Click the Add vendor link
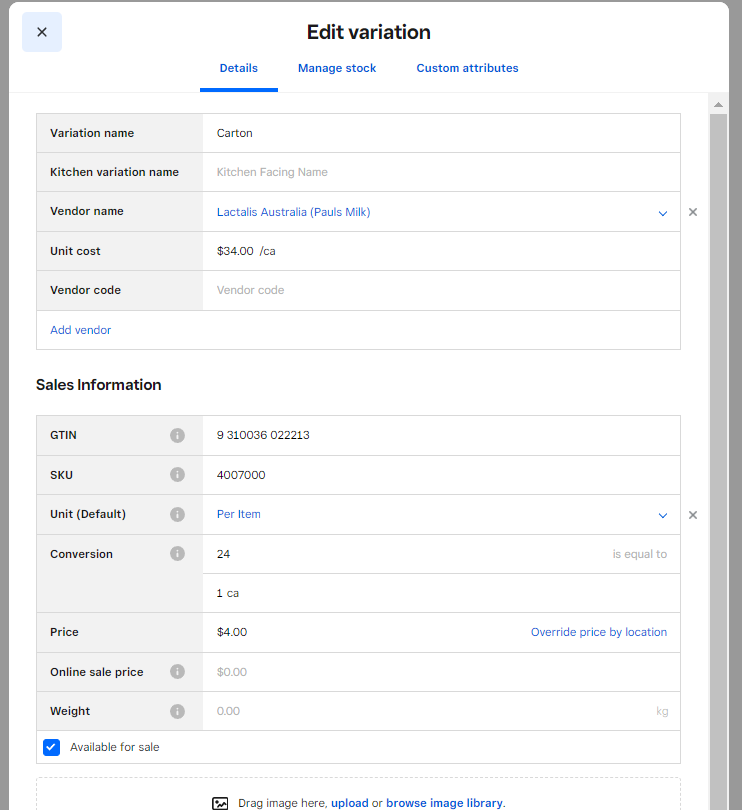 click(81, 330)
